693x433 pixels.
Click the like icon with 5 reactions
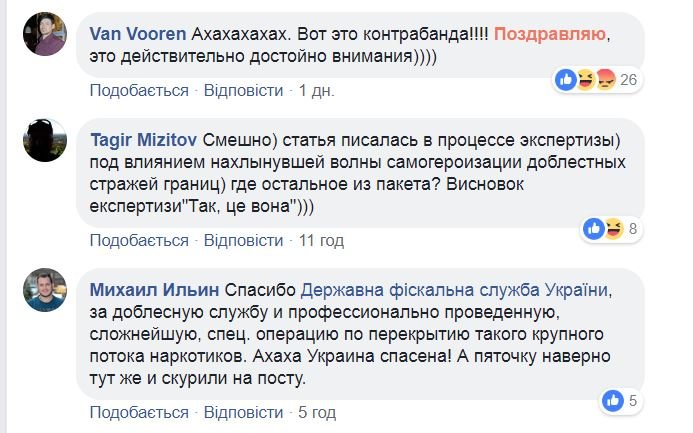point(613,401)
